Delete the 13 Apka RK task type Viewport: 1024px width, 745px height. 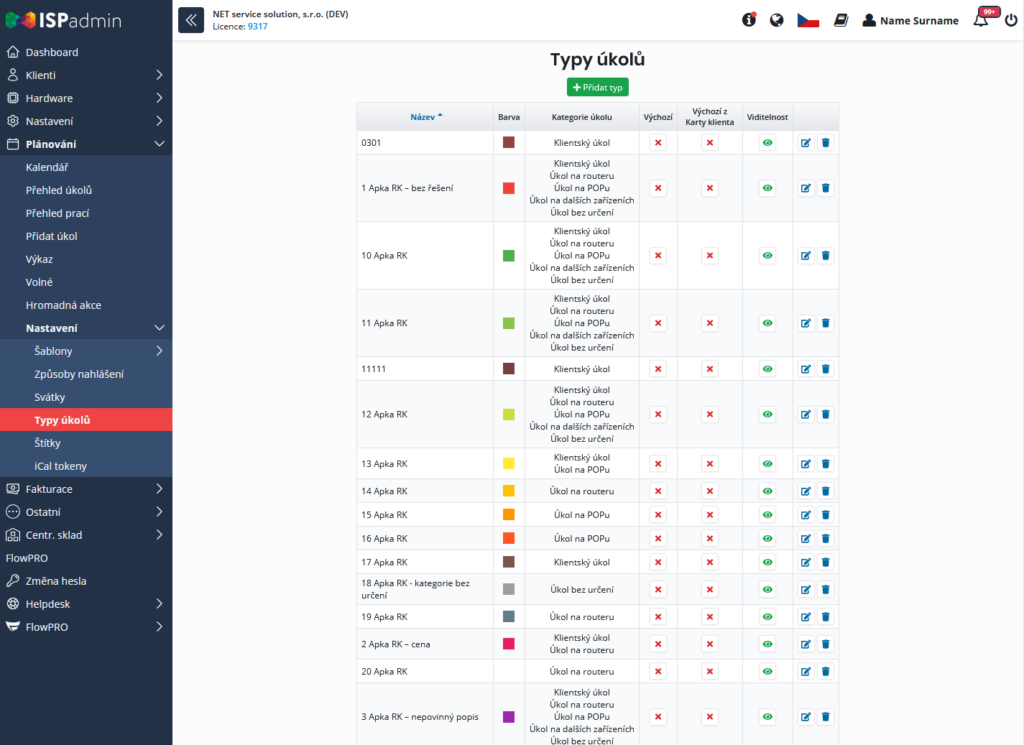point(825,464)
